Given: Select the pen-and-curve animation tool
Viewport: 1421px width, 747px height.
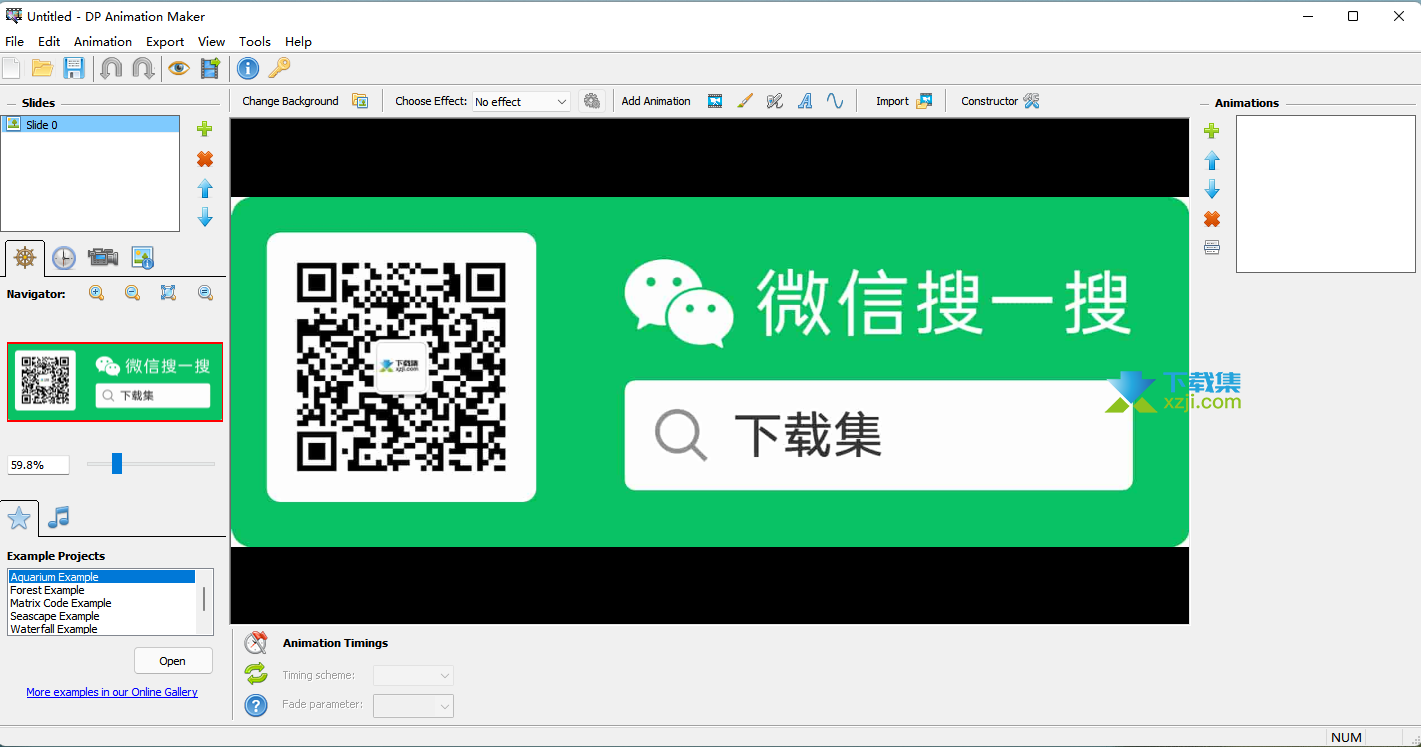Looking at the screenshot, I should point(775,101).
